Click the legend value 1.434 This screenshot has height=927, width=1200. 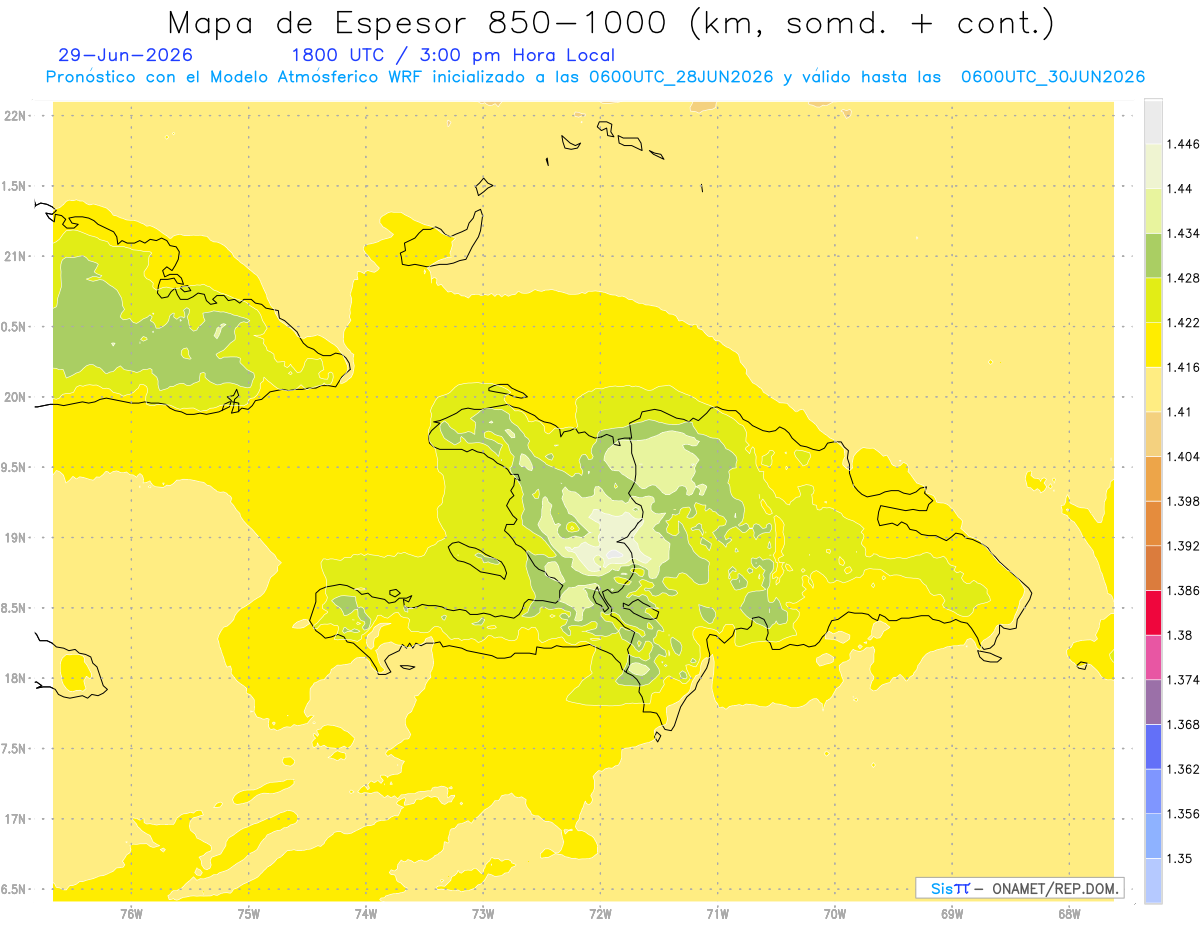point(1183,233)
